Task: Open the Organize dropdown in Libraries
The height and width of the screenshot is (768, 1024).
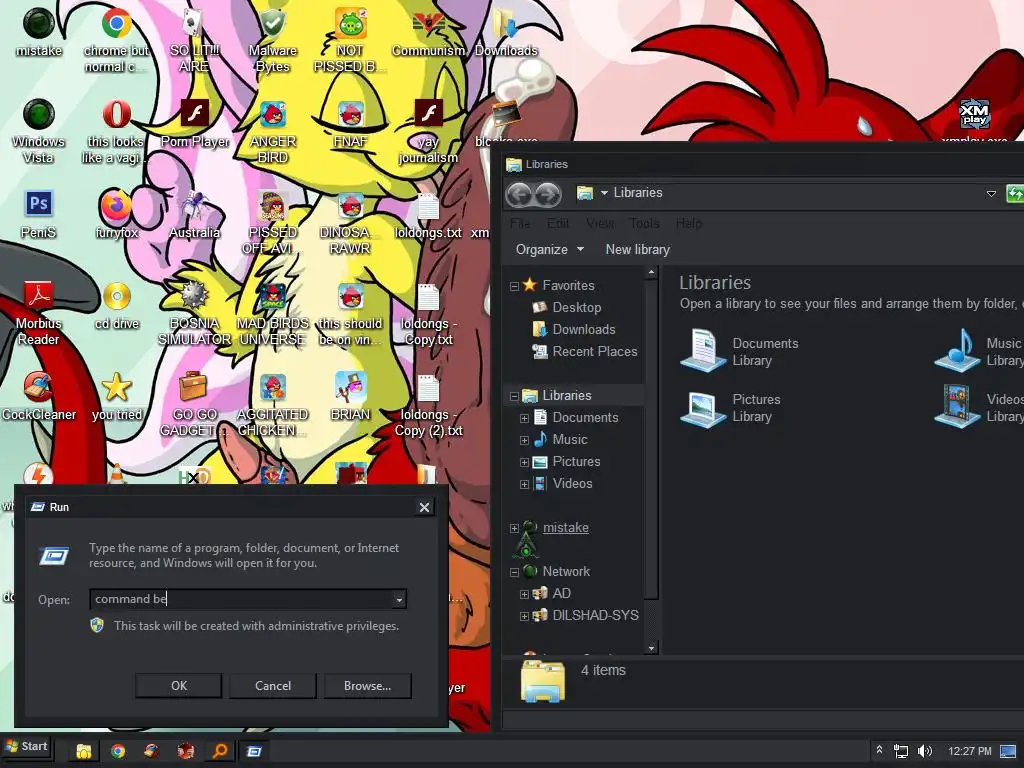Action: [549, 249]
